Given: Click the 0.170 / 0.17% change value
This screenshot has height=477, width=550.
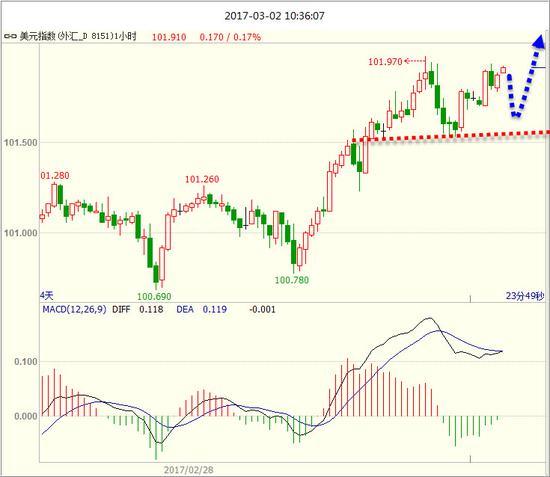Looking at the screenshot, I should pyautogui.click(x=230, y=37).
